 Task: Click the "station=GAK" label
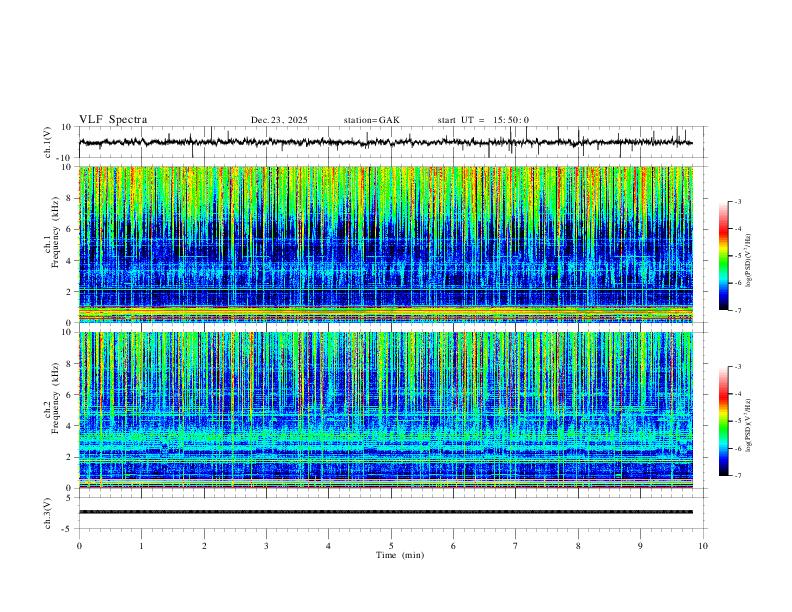371,120
